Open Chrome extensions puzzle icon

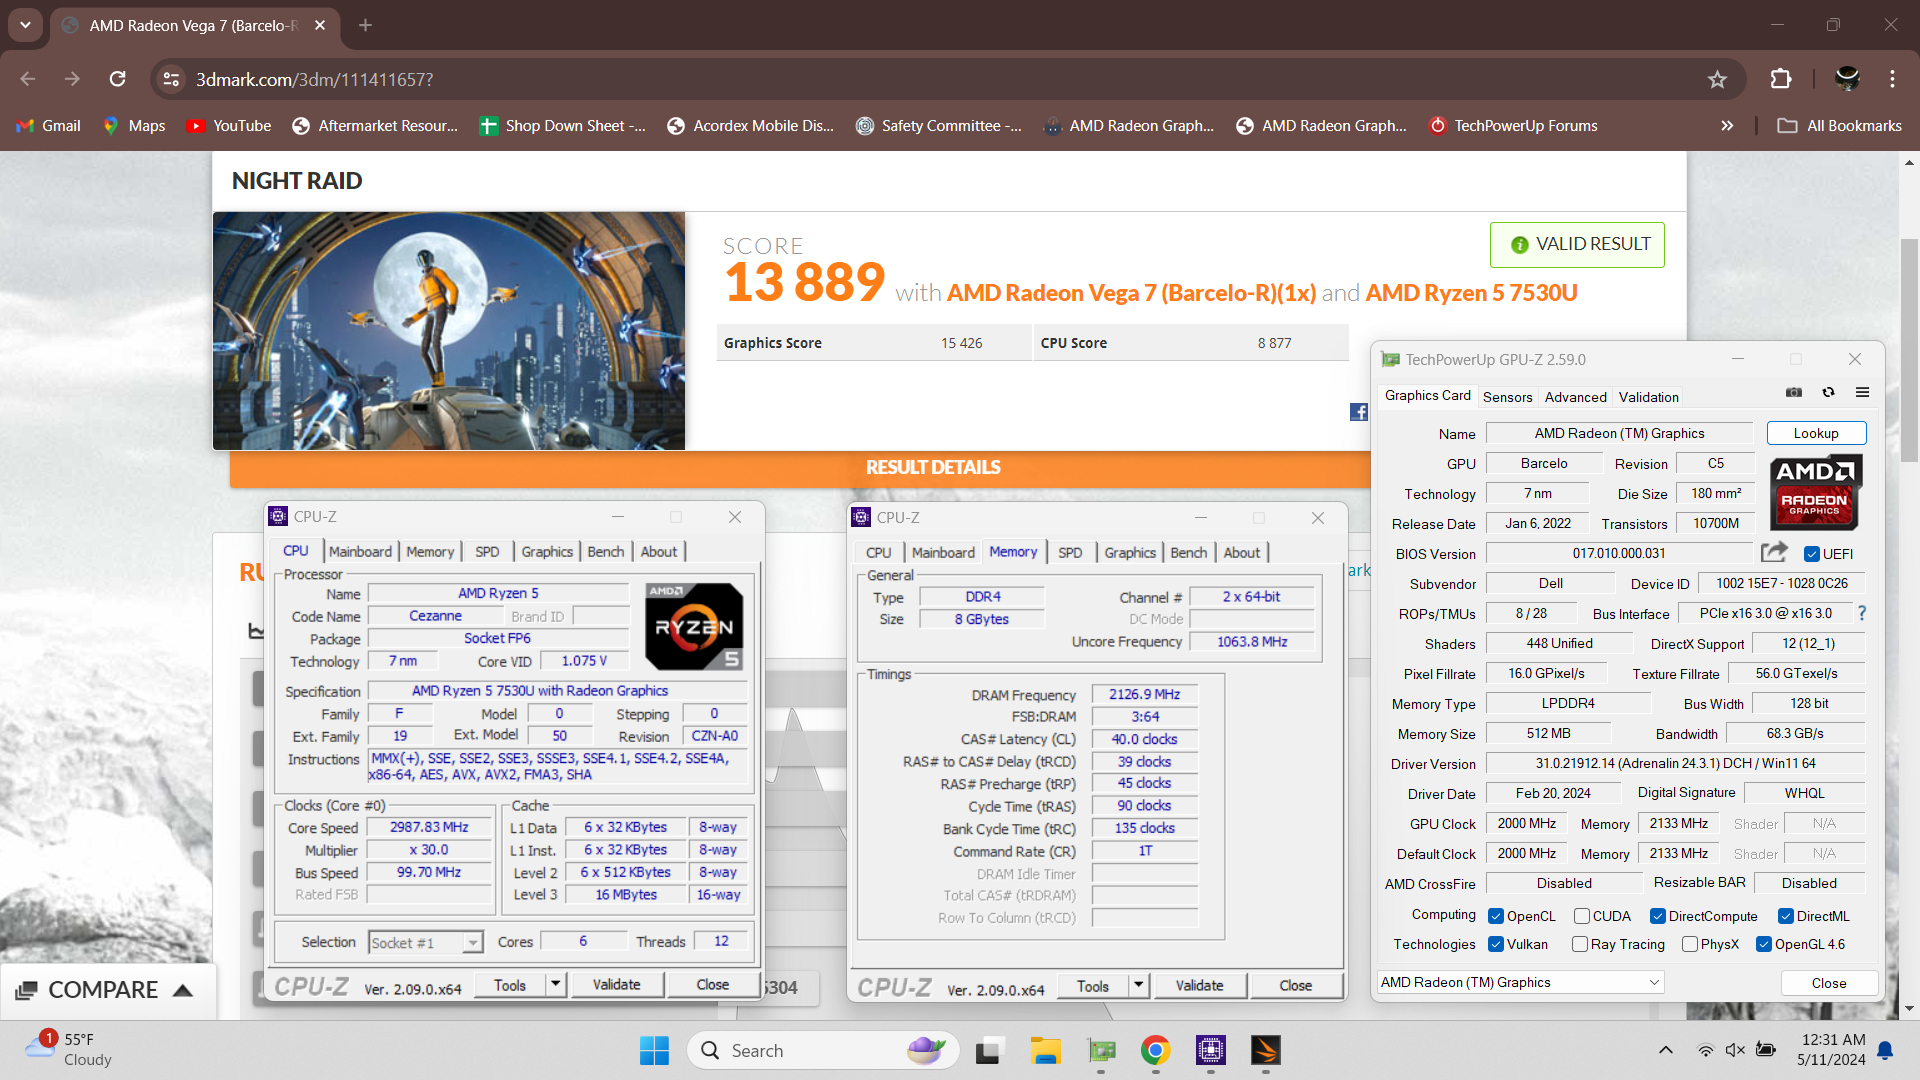click(1781, 79)
